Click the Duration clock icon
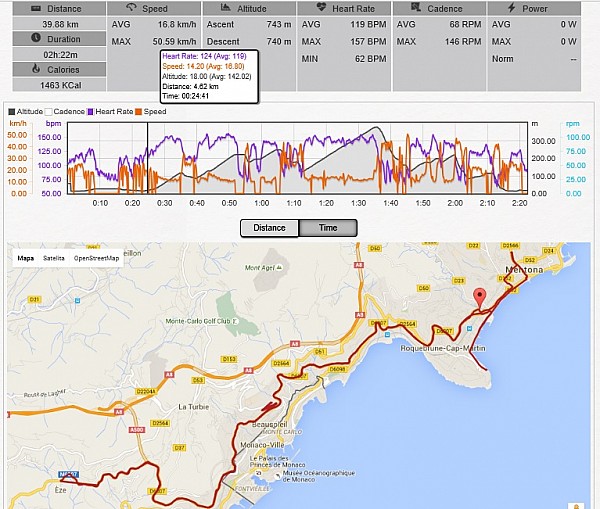The image size is (600, 509). (x=22, y=38)
